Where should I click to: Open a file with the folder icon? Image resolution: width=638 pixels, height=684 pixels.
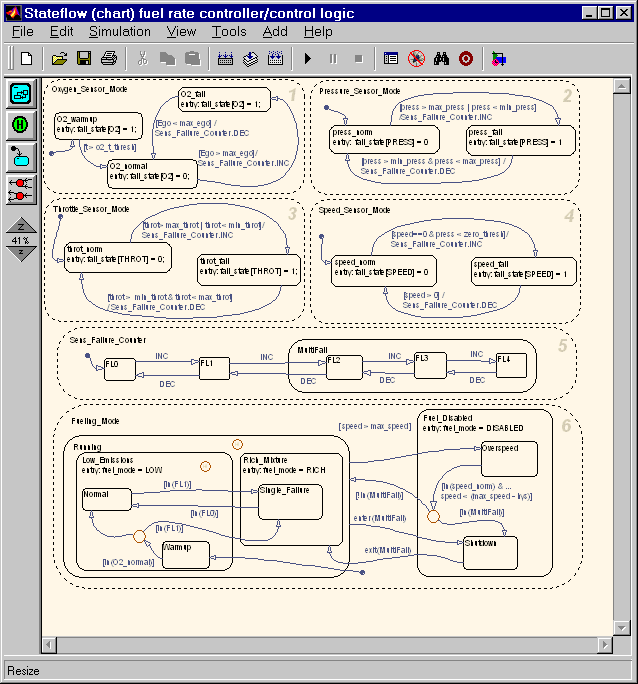[x=60, y=58]
